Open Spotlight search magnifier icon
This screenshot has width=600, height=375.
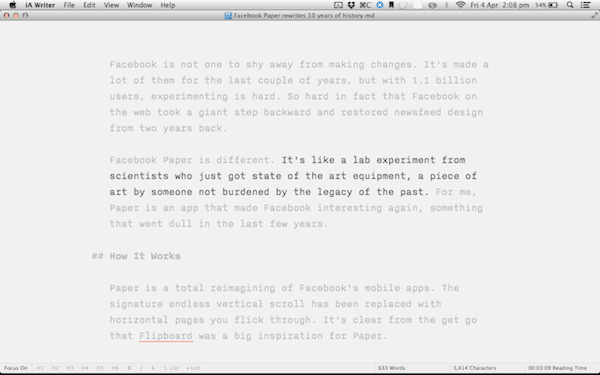[570, 5]
